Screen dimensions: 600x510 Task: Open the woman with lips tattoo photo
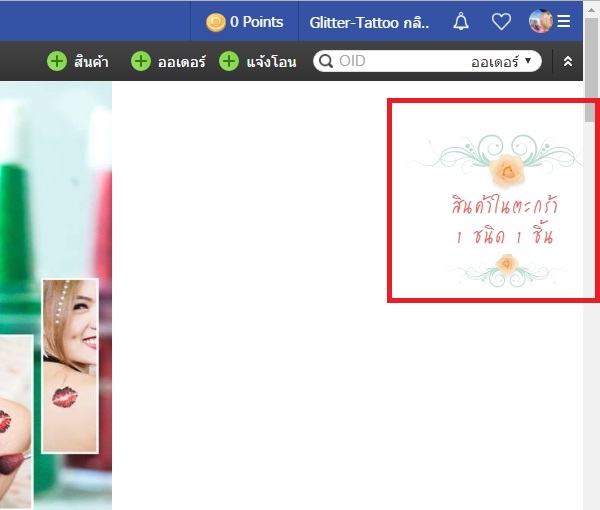pyautogui.click(x=70, y=366)
